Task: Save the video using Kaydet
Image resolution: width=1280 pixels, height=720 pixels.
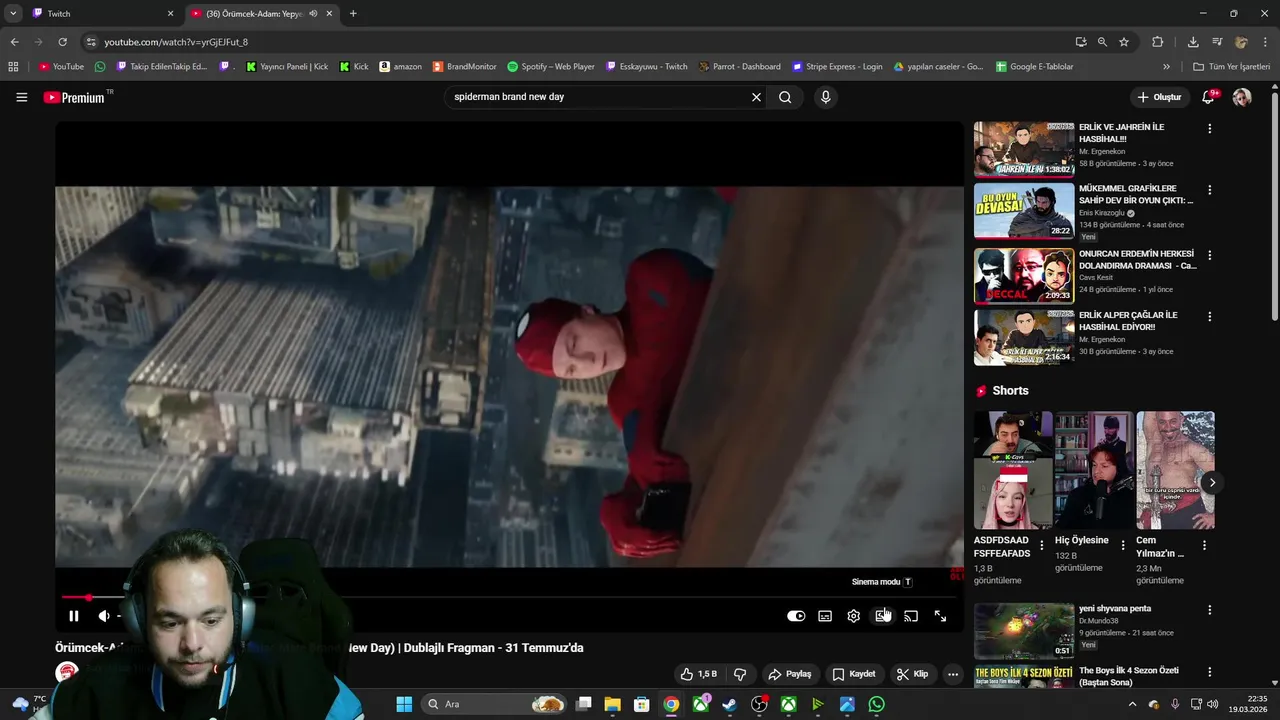Action: [x=854, y=674]
